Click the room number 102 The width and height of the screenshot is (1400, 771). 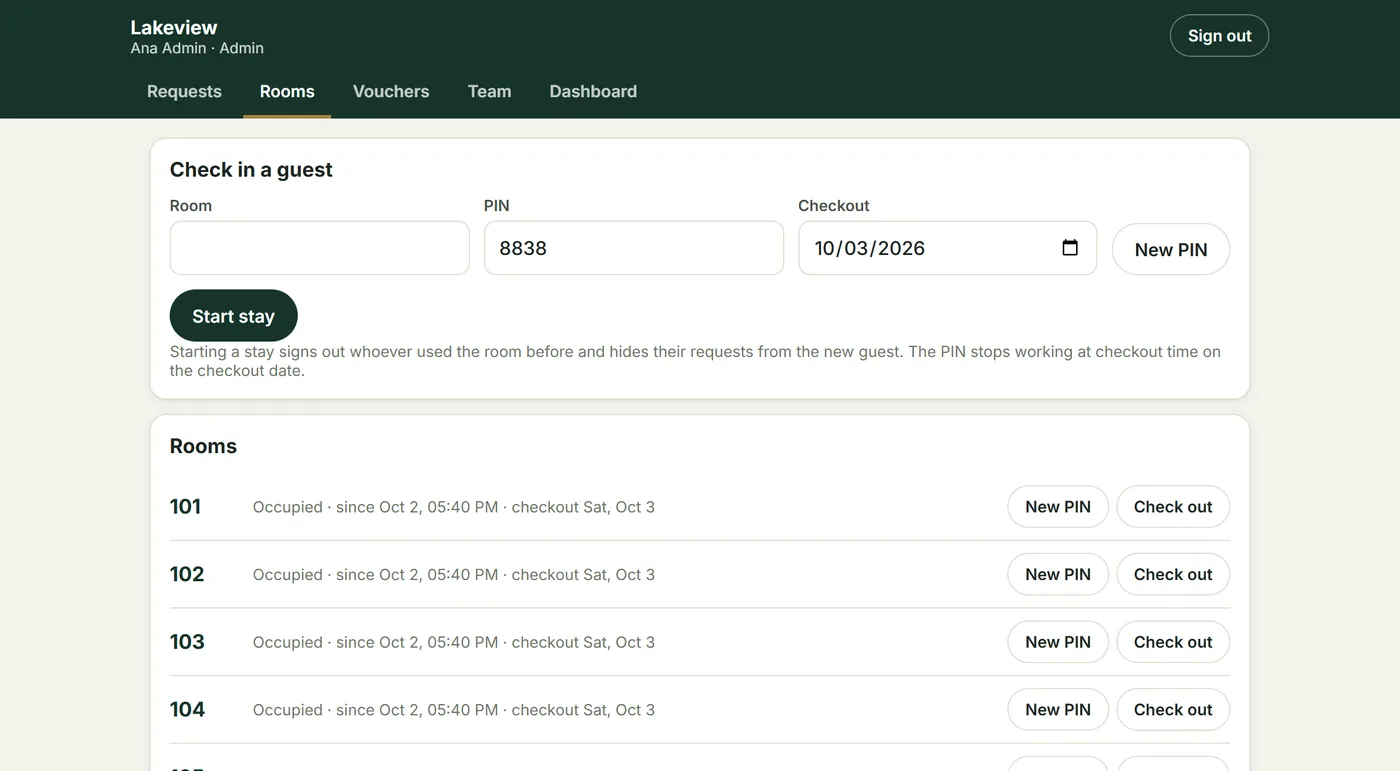click(187, 574)
